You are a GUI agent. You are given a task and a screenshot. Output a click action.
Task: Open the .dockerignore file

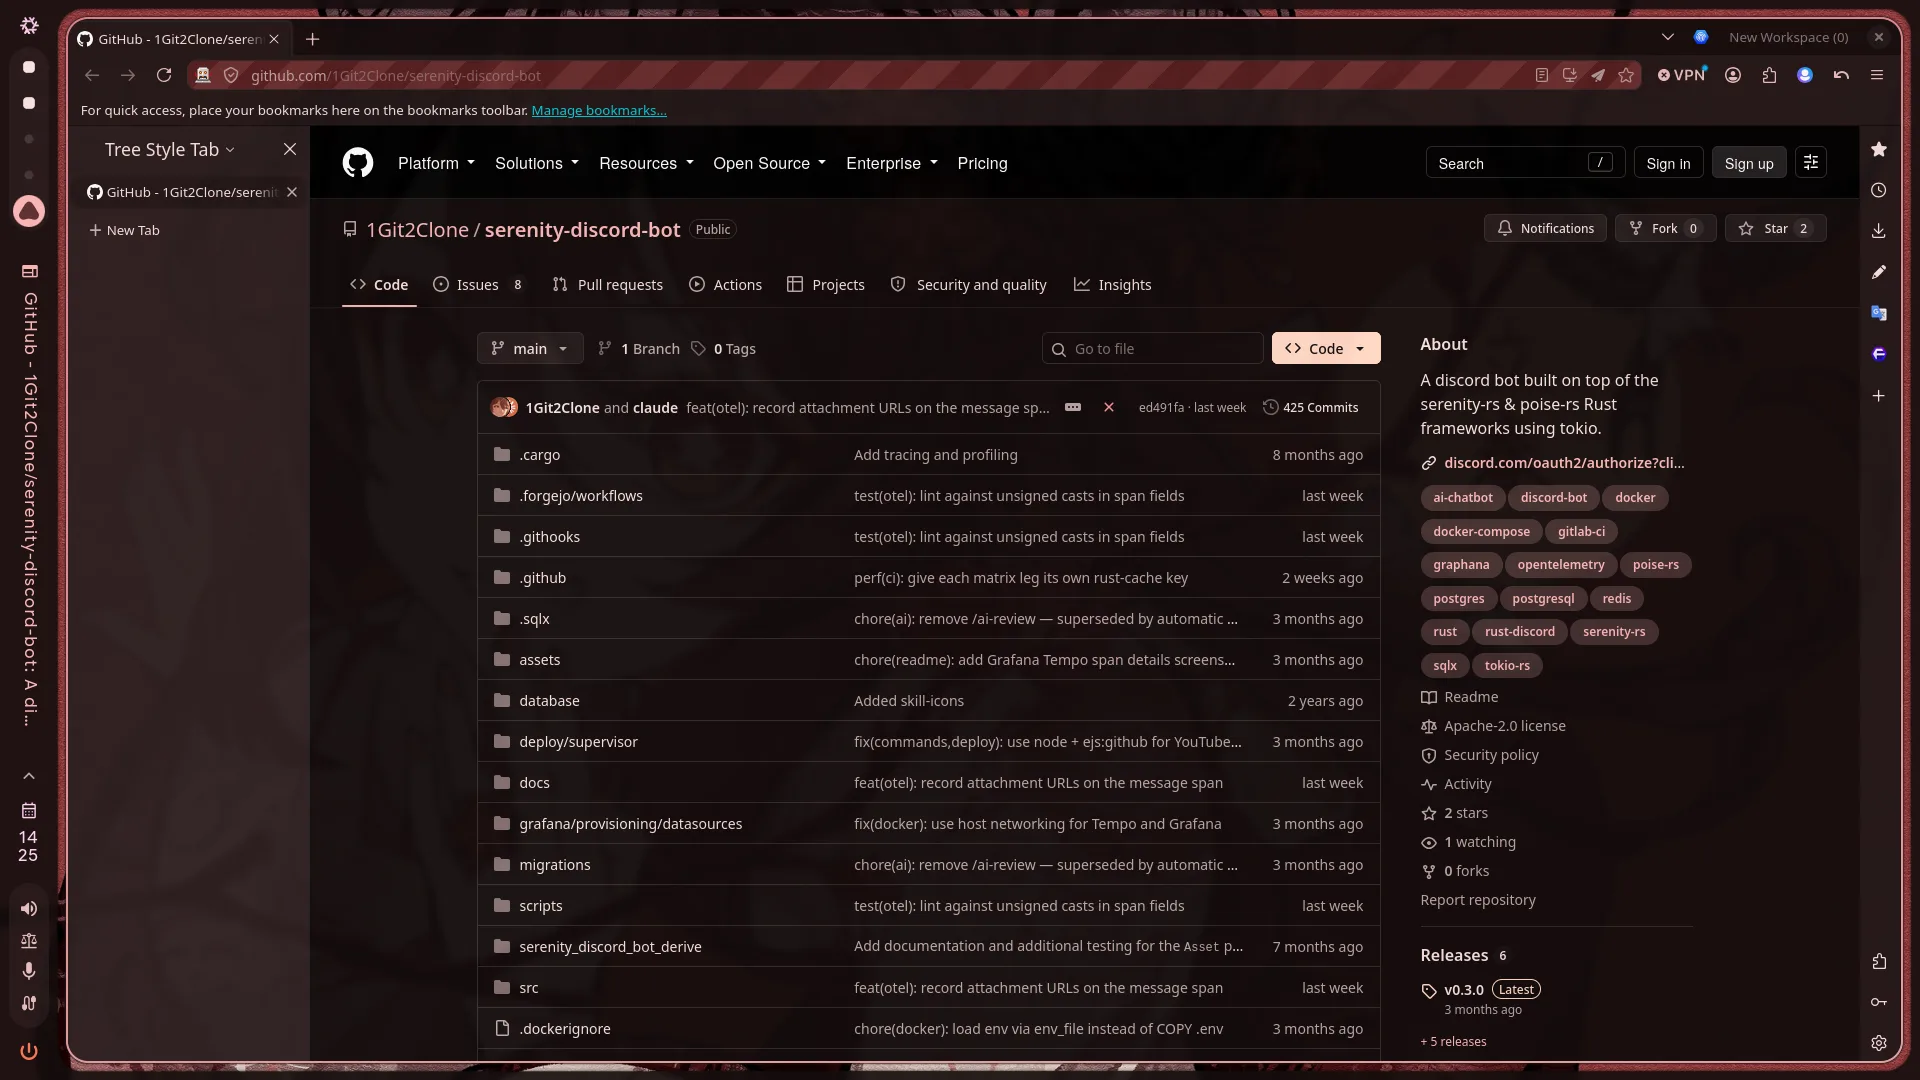pyautogui.click(x=564, y=1029)
